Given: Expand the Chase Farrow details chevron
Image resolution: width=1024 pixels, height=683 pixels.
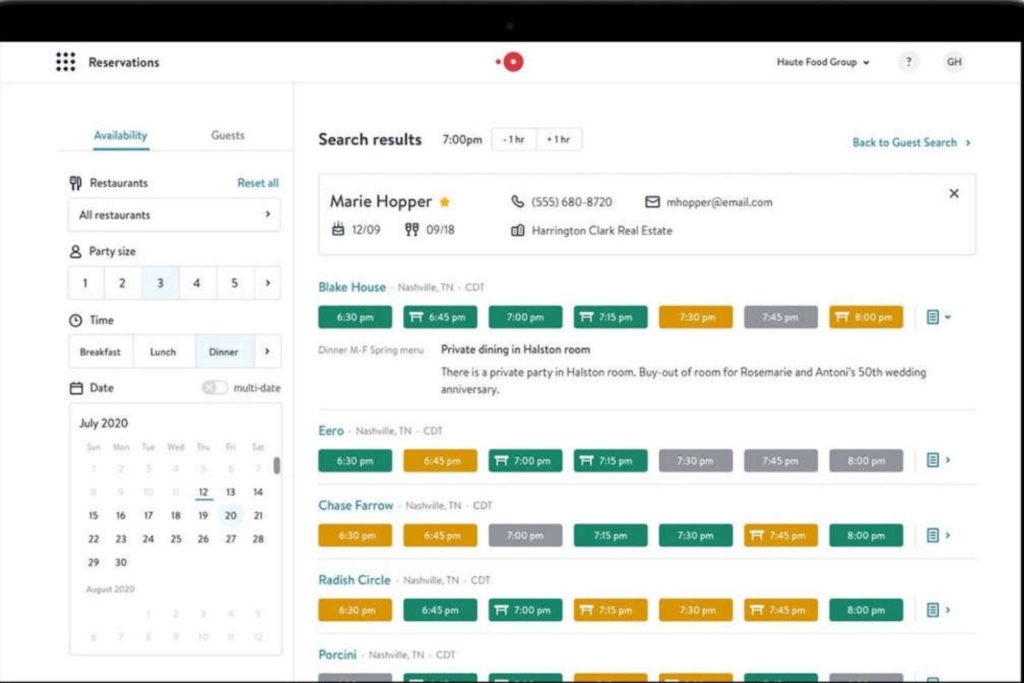Looking at the screenshot, I should [x=948, y=535].
